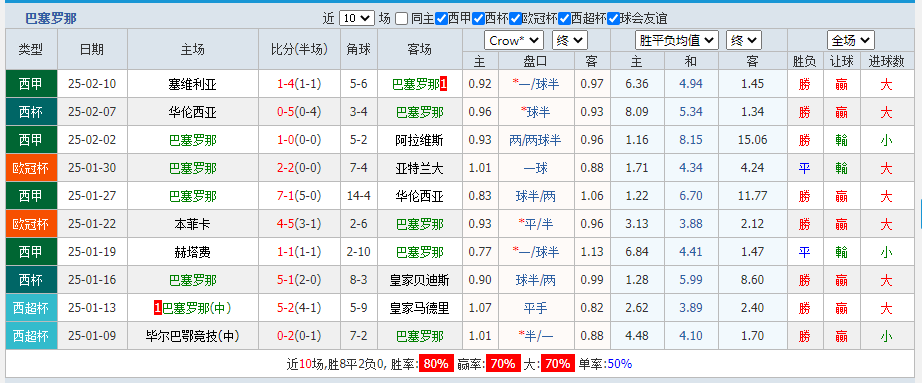Click the 西杯 league tag on 25-02-07
Image resolution: width=922 pixels, height=383 pixels.
pos(32,112)
